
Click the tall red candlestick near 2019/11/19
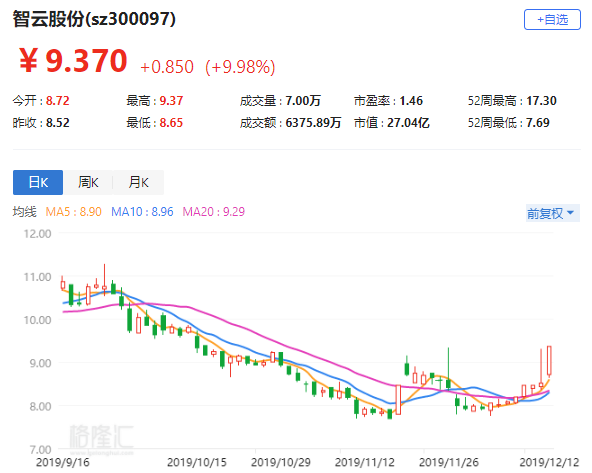(398, 400)
